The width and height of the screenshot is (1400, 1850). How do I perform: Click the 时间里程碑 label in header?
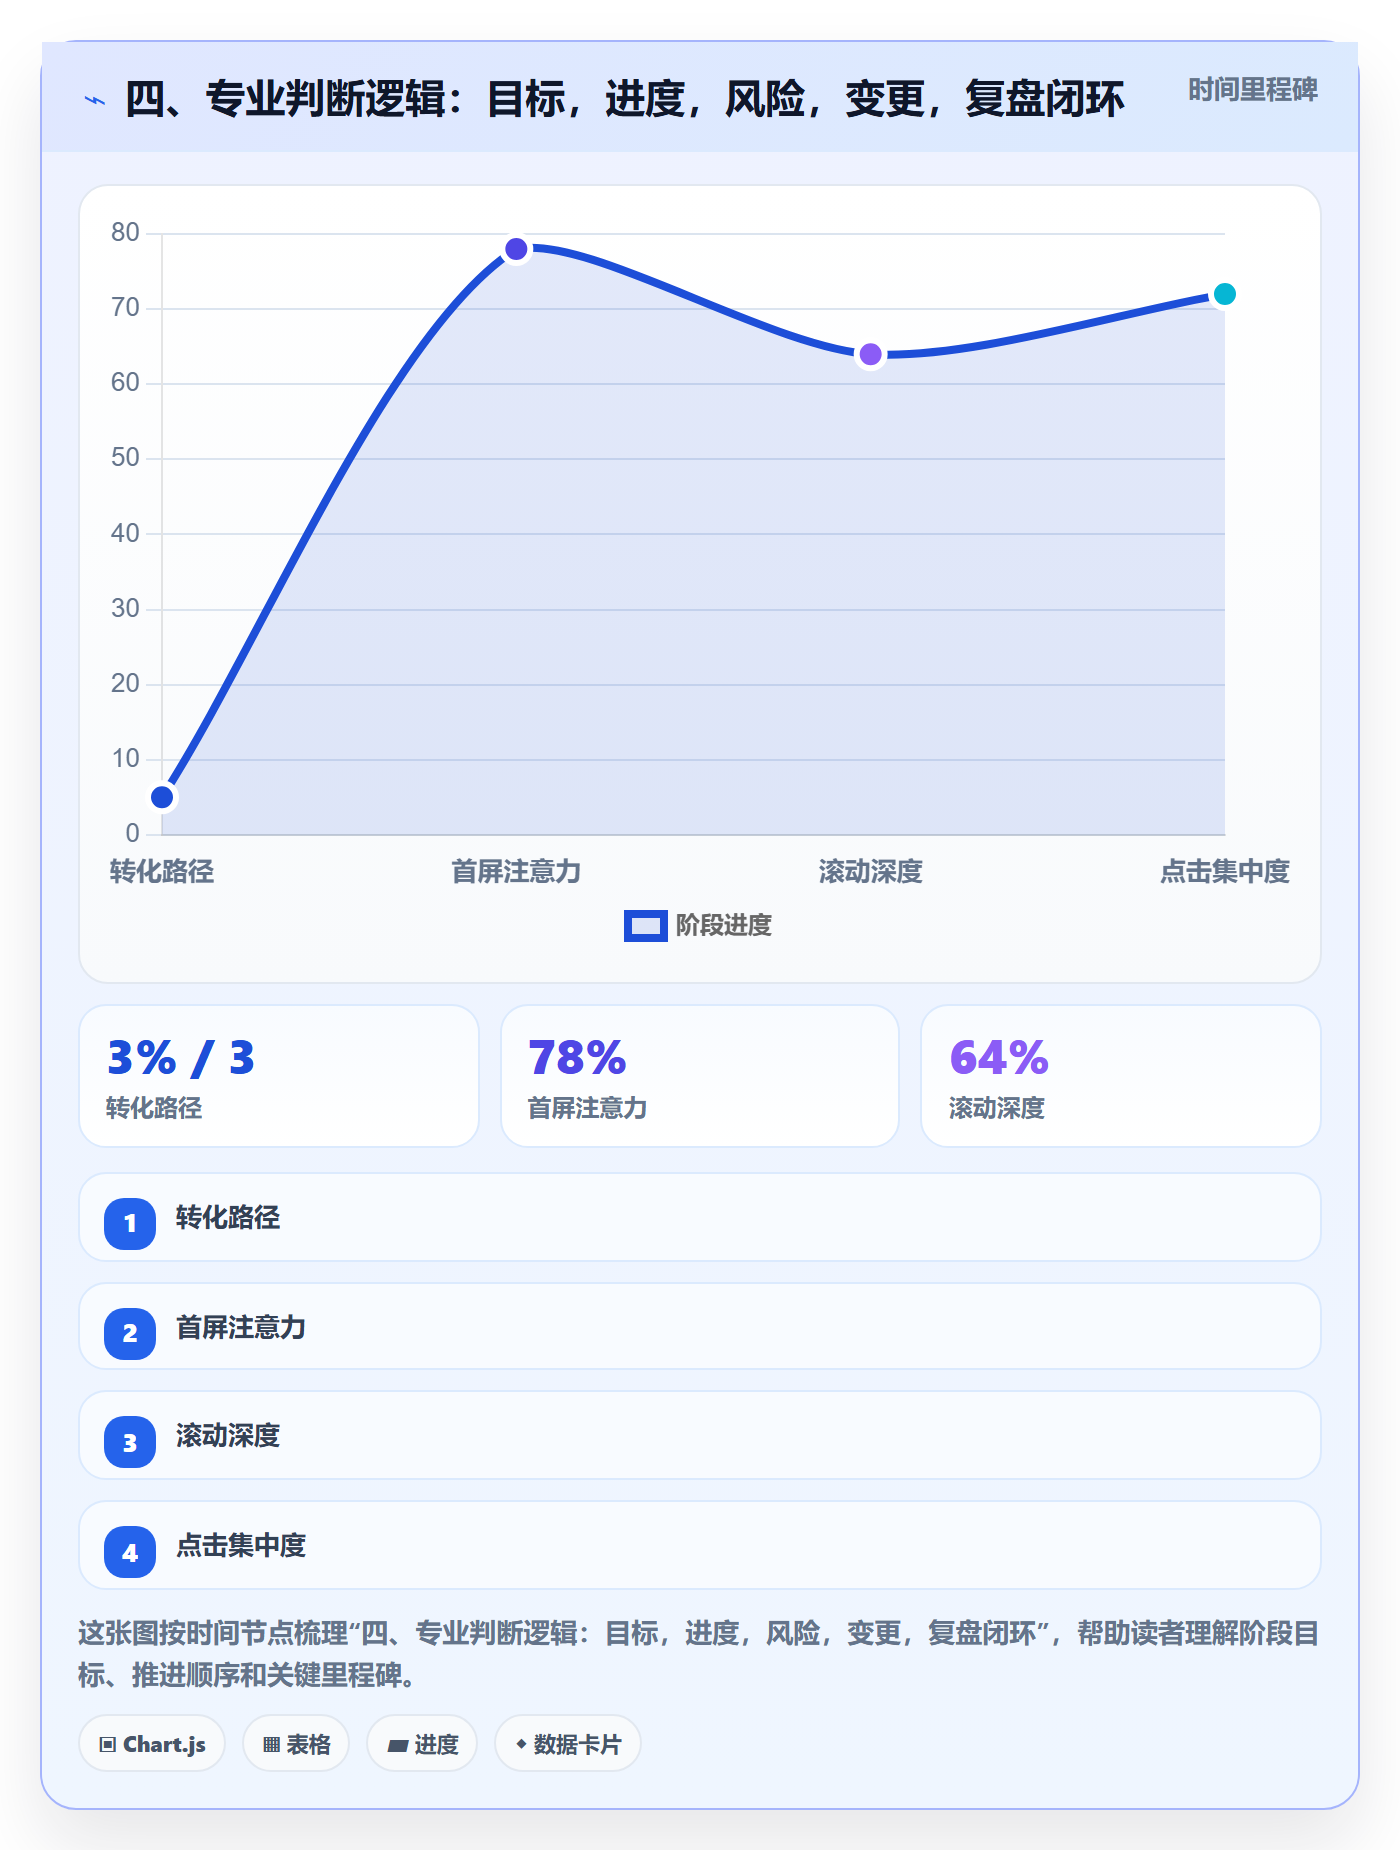[1252, 90]
